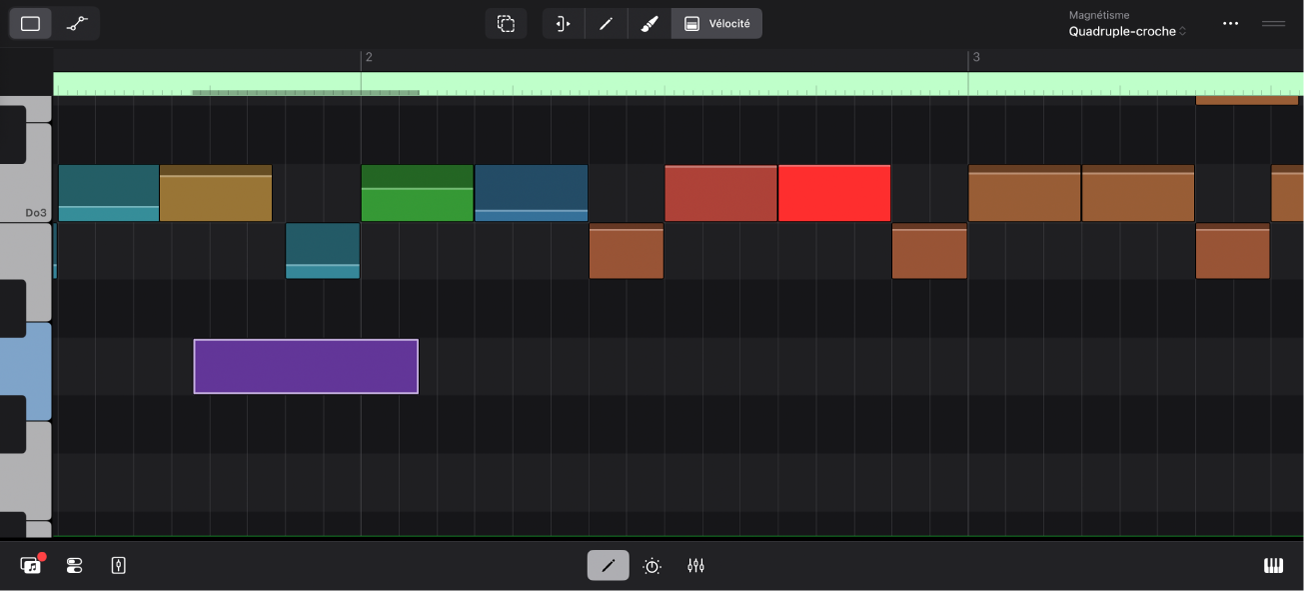Select the trim tool in toolbar
Image resolution: width=1306 pixels, height=591 pixels.
[x=563, y=24]
